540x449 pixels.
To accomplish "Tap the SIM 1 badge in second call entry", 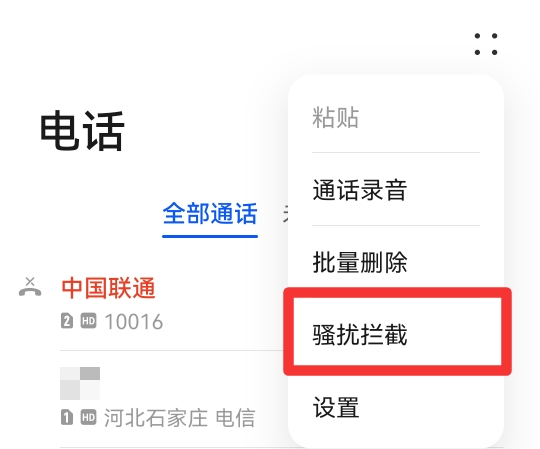I will [67, 418].
